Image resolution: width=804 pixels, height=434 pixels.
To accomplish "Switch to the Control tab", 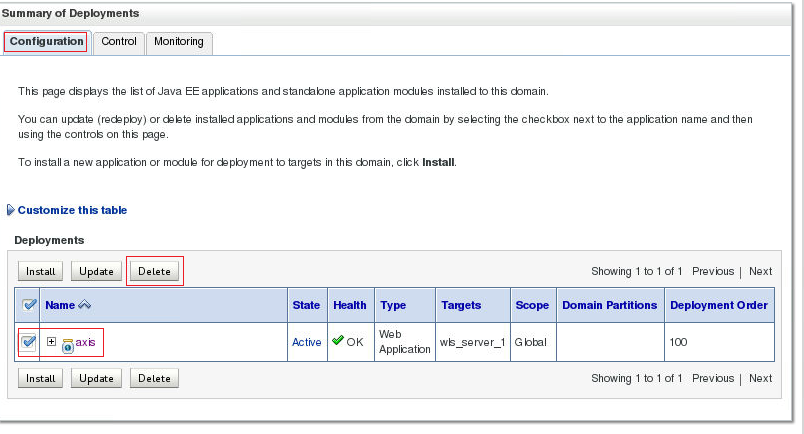I will pyautogui.click(x=119, y=42).
